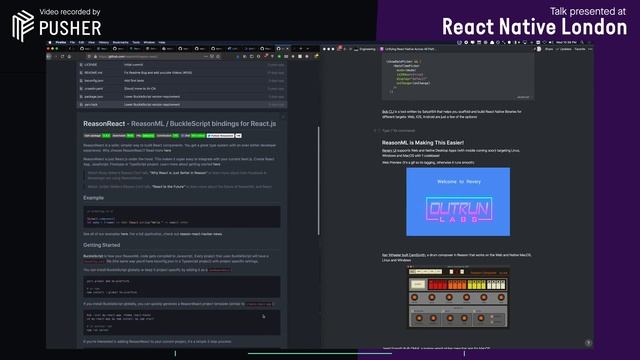Open Spotlight search in macOS menu bar
The height and width of the screenshot is (360, 640).
click(582, 42)
